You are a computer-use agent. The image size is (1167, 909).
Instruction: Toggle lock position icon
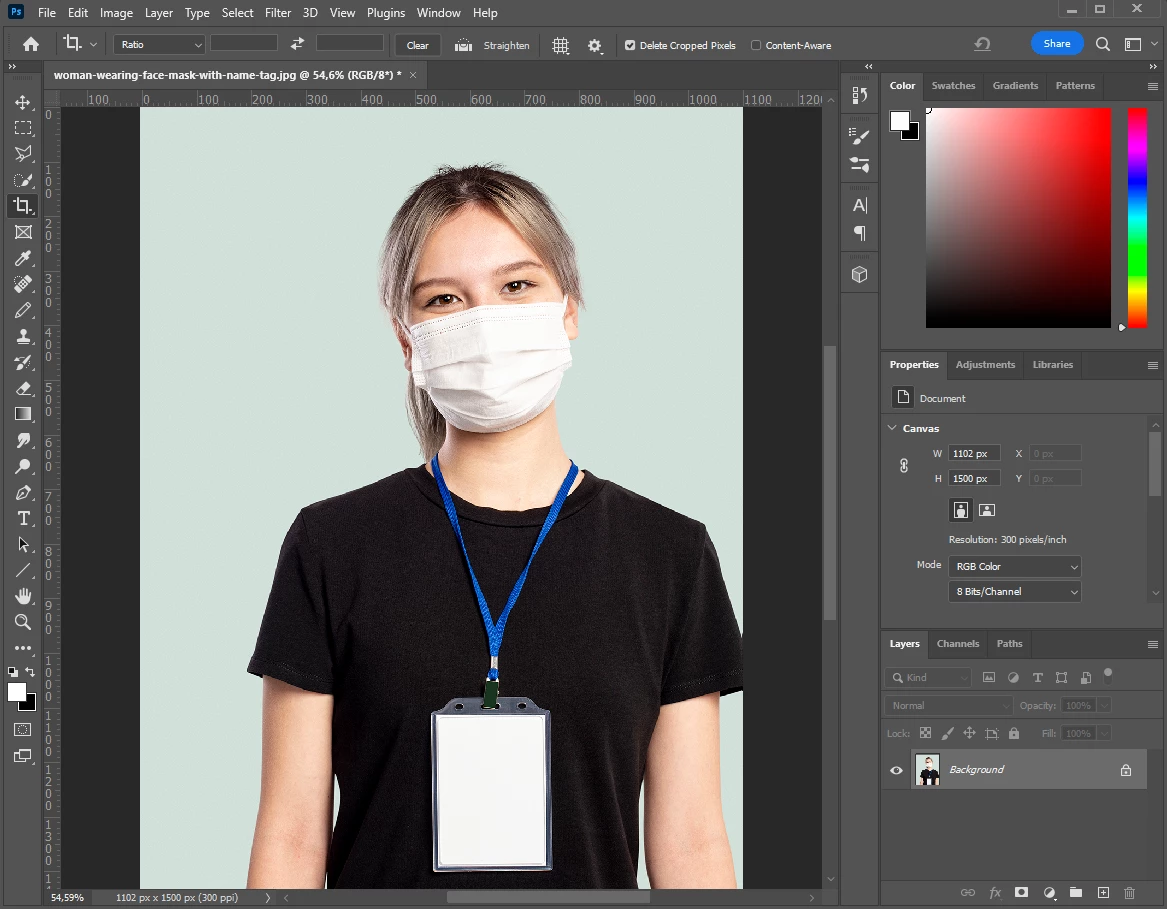pos(969,733)
